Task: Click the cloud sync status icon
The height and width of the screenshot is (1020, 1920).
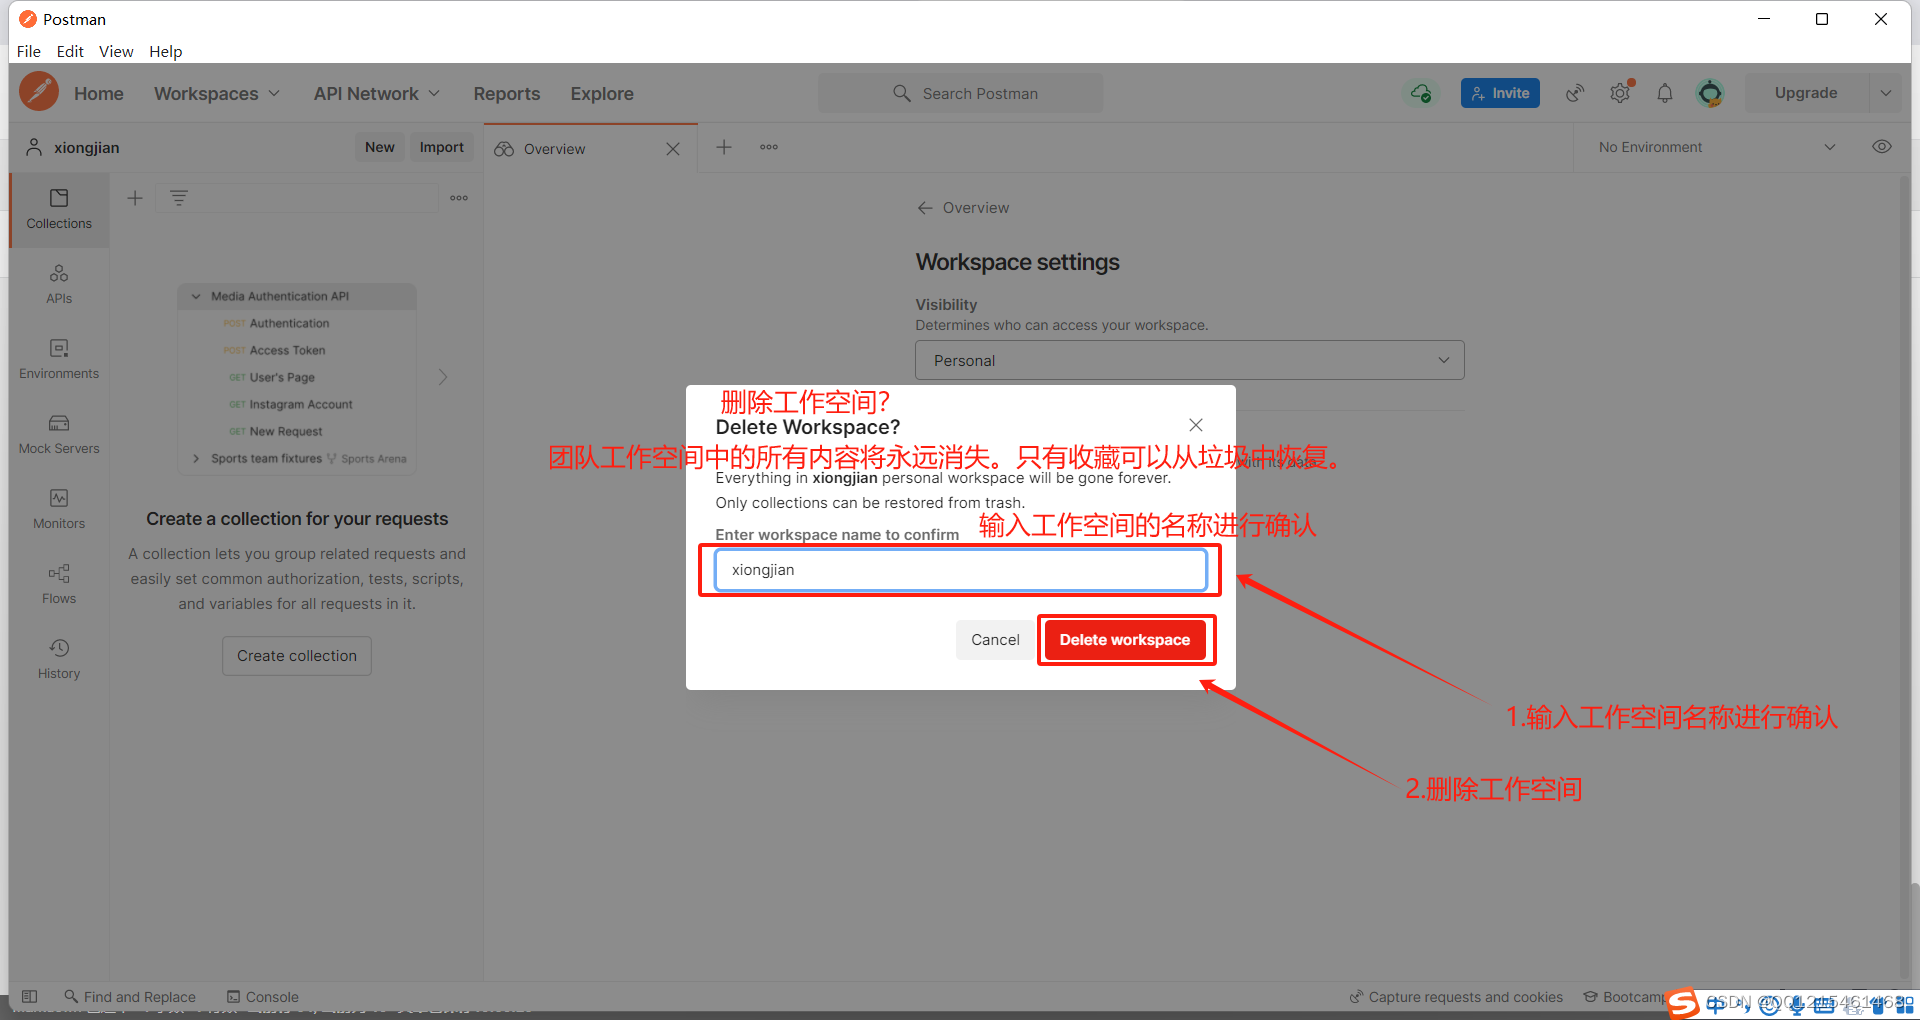Action: click(x=1421, y=93)
